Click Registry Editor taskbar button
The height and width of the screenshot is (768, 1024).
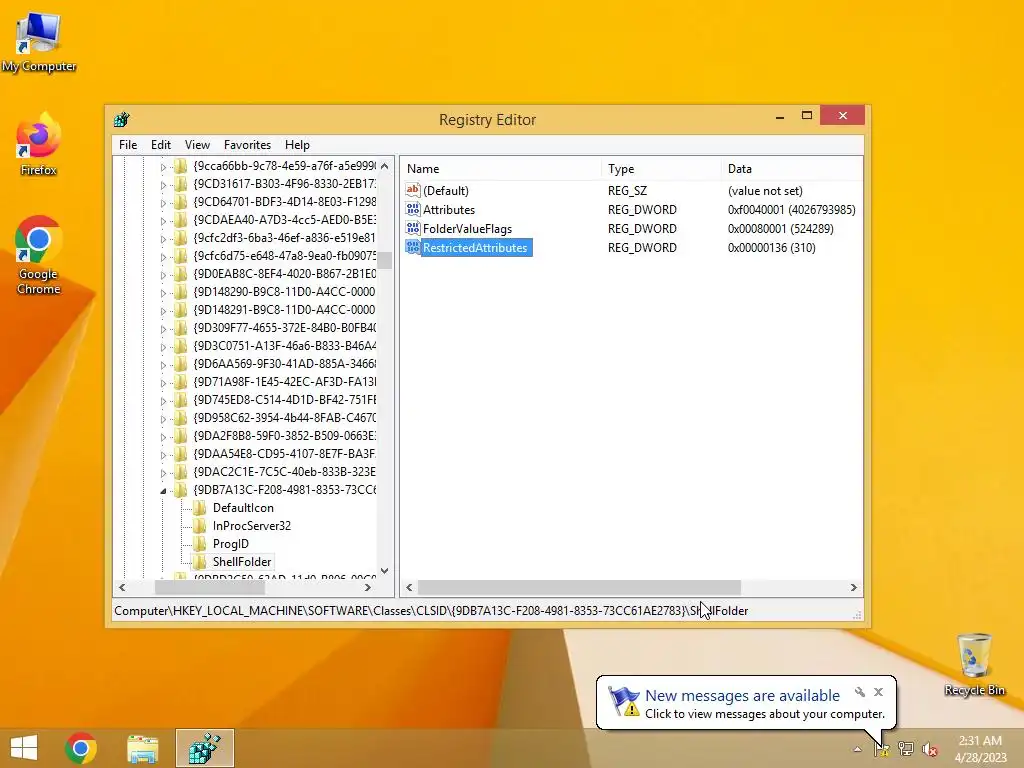(x=204, y=748)
